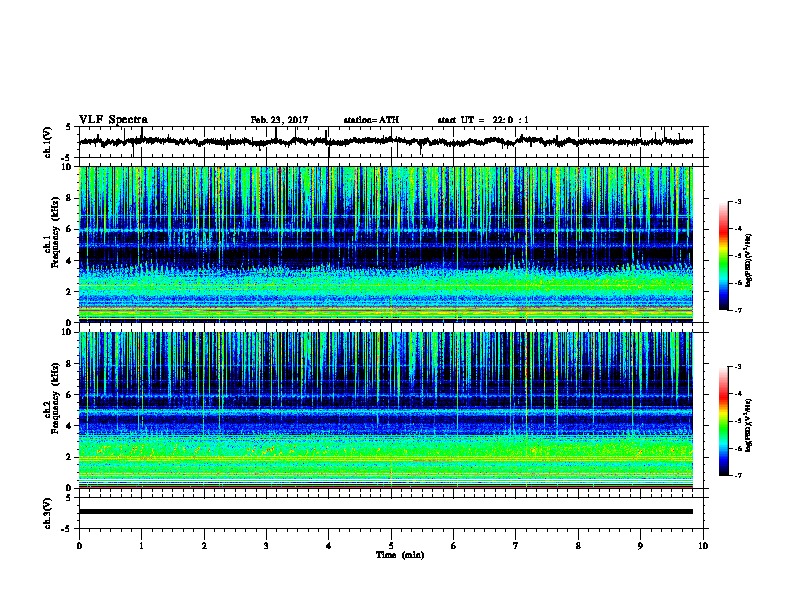The image size is (792, 612).
Task: Click the ch.2 spectrogram plot
Action: [x=386, y=410]
